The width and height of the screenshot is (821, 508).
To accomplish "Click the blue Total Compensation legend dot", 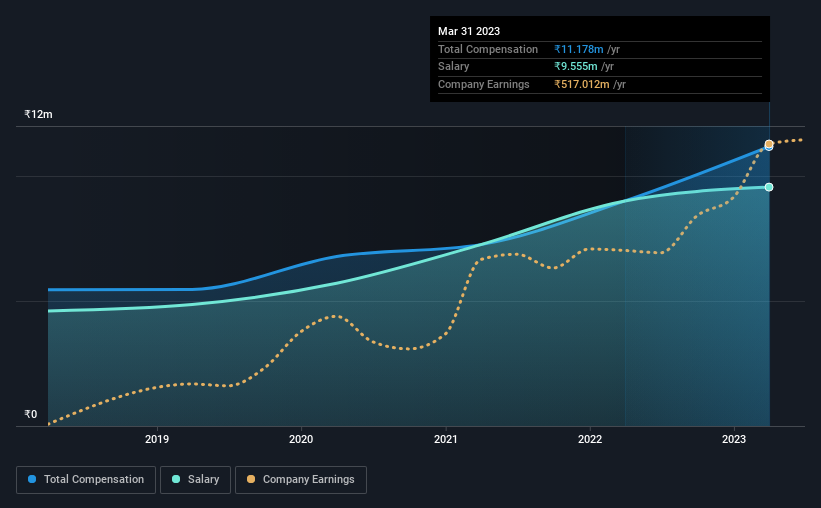I will (32, 479).
